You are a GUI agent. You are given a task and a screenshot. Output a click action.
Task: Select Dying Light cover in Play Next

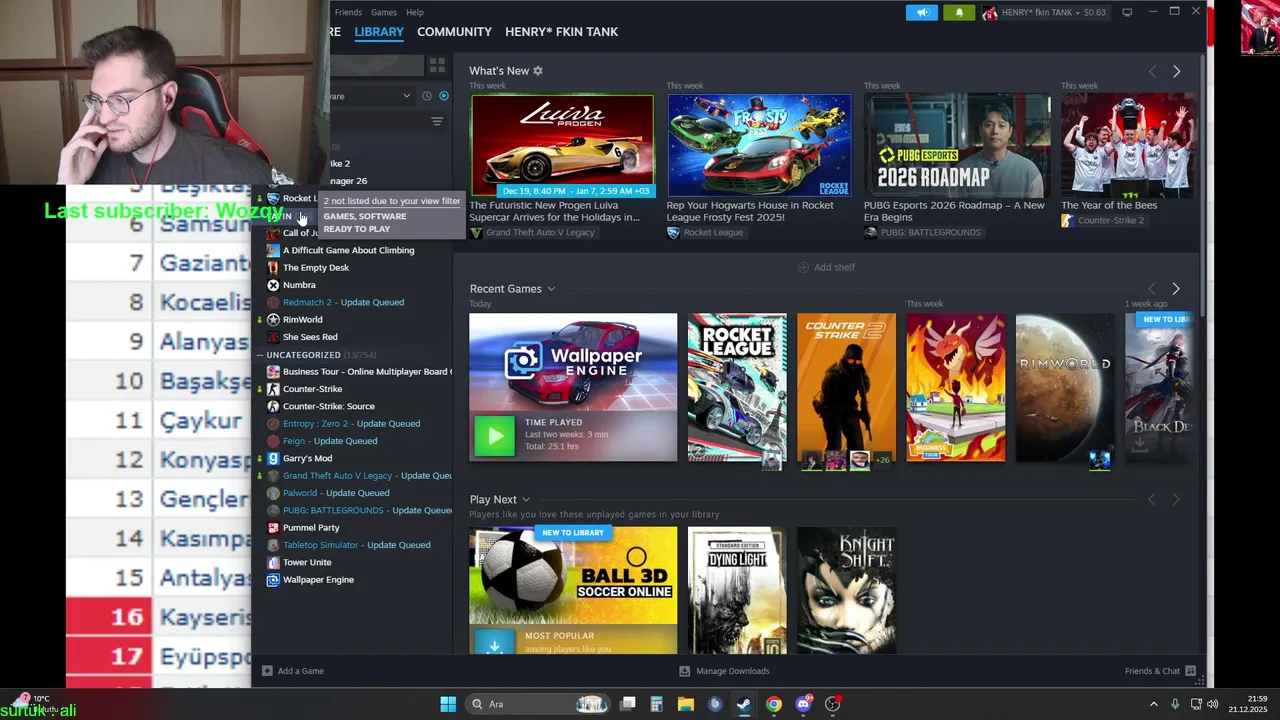pos(737,590)
